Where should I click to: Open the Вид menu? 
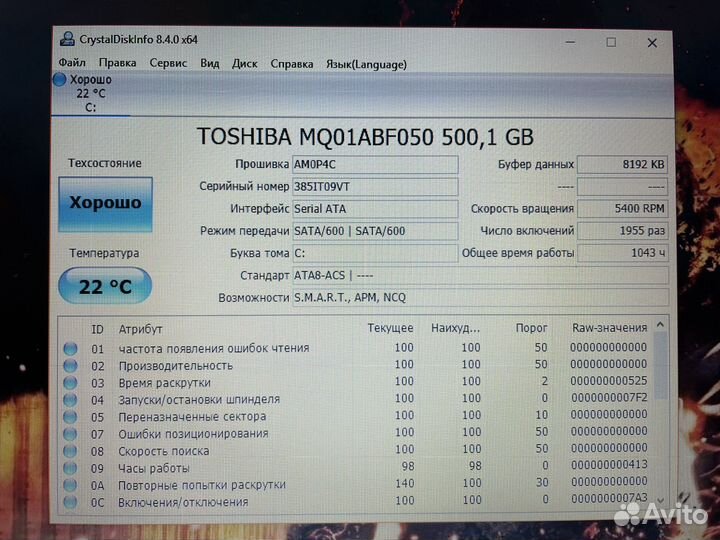[209, 63]
